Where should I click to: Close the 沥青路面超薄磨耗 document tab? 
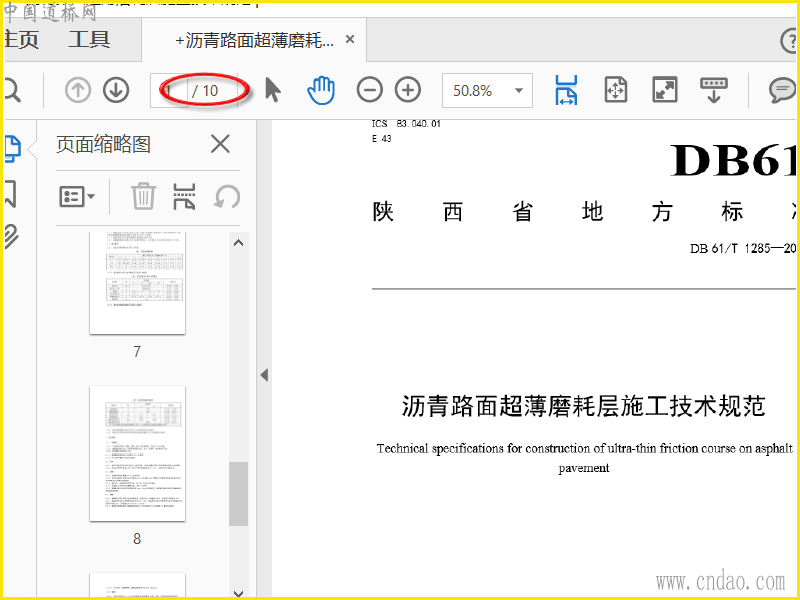350,39
